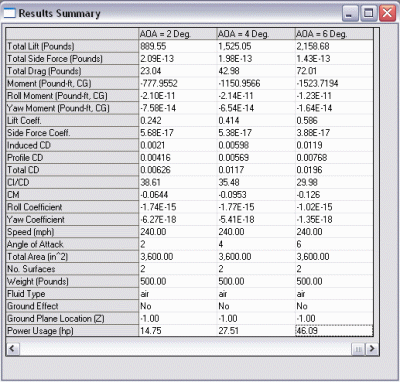Screen dimensions: 400x382
Task: Click the Moment value -777.9552
Action: [x=178, y=83]
